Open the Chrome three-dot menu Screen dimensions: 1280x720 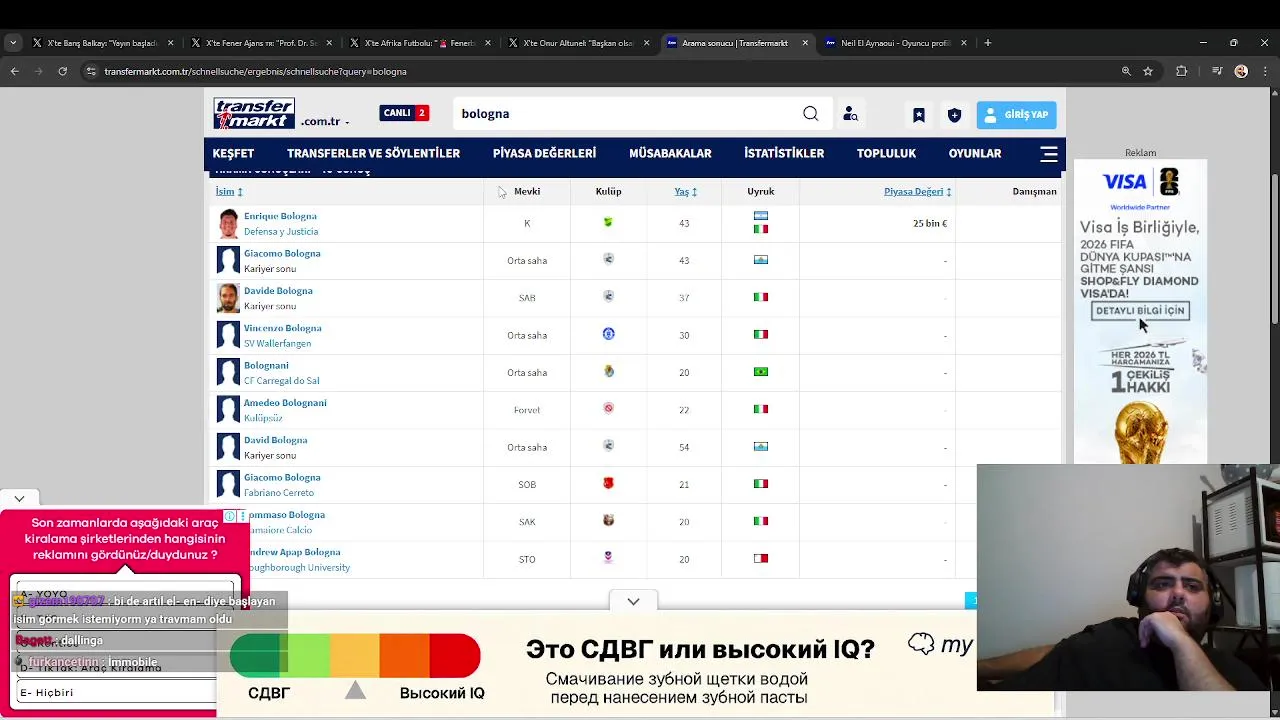coord(1265,71)
